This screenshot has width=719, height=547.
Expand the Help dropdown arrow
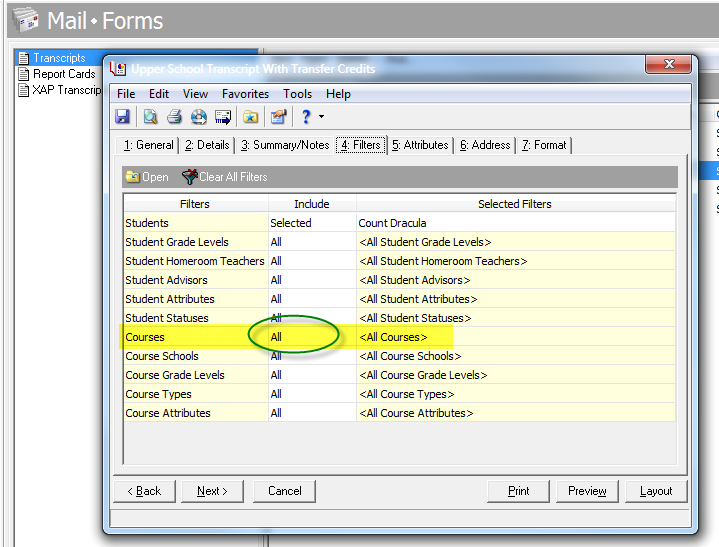click(x=321, y=116)
